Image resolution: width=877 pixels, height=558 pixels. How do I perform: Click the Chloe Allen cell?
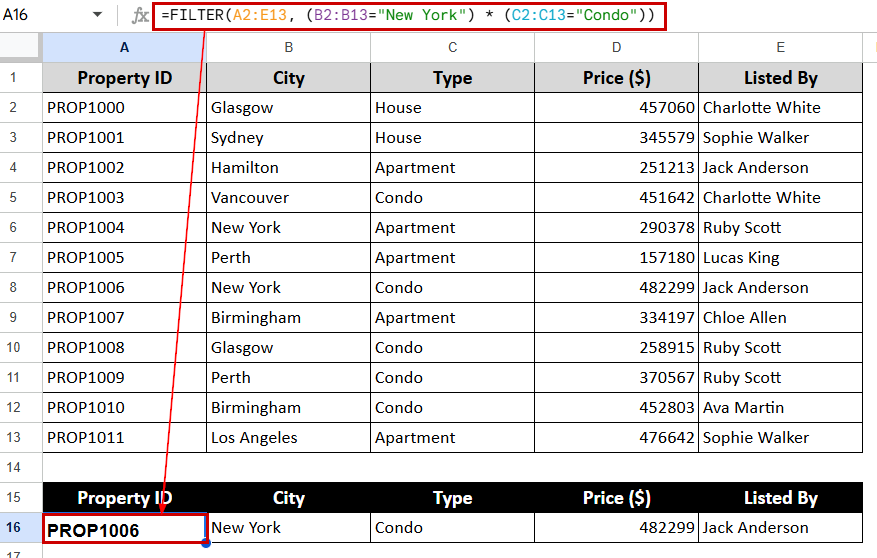(x=780, y=318)
